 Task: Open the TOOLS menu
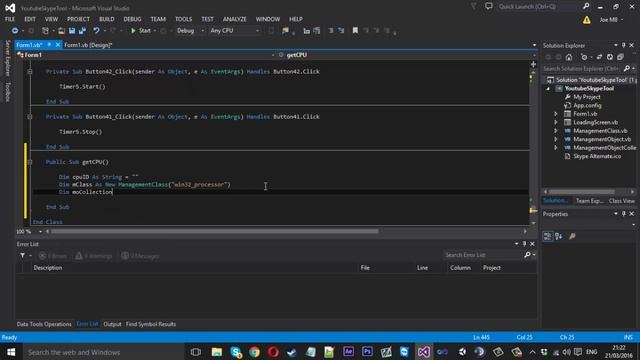pyautogui.click(x=183, y=19)
